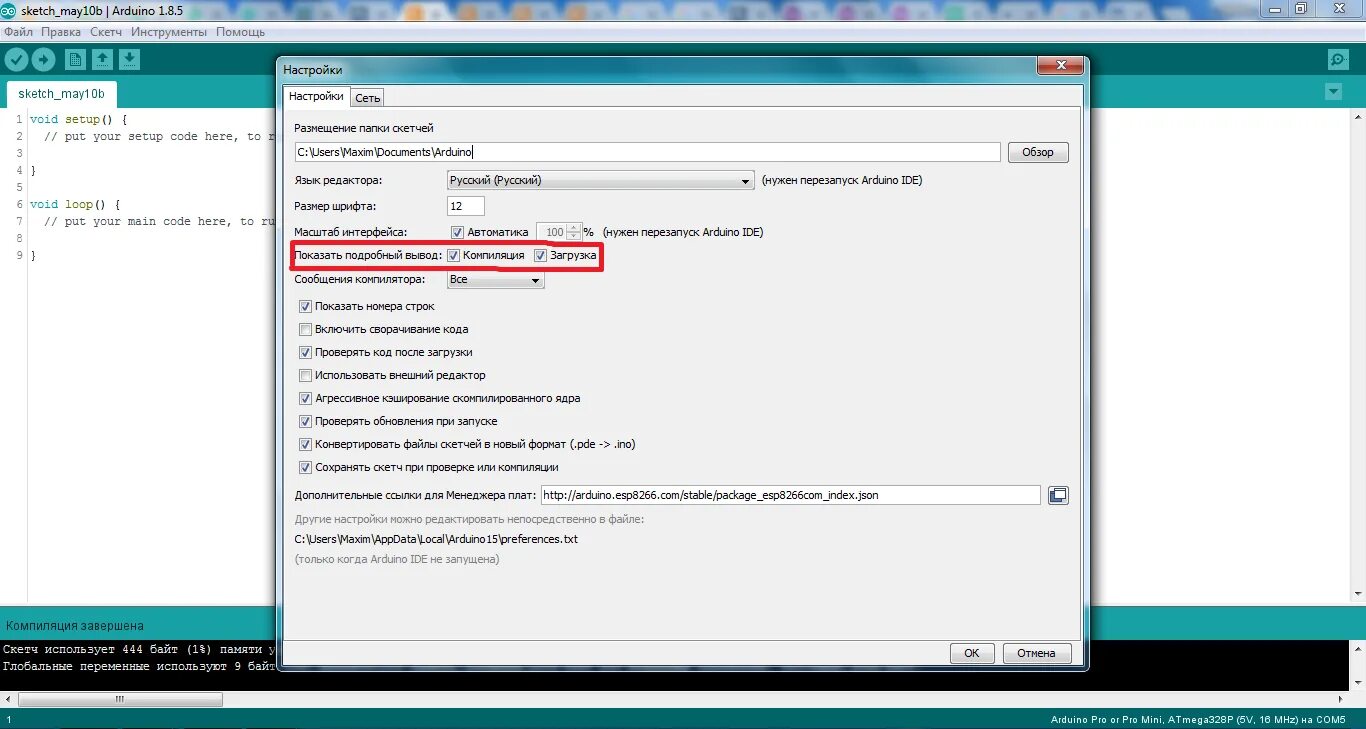
Task: Open the Правка menu
Action: pos(61,32)
